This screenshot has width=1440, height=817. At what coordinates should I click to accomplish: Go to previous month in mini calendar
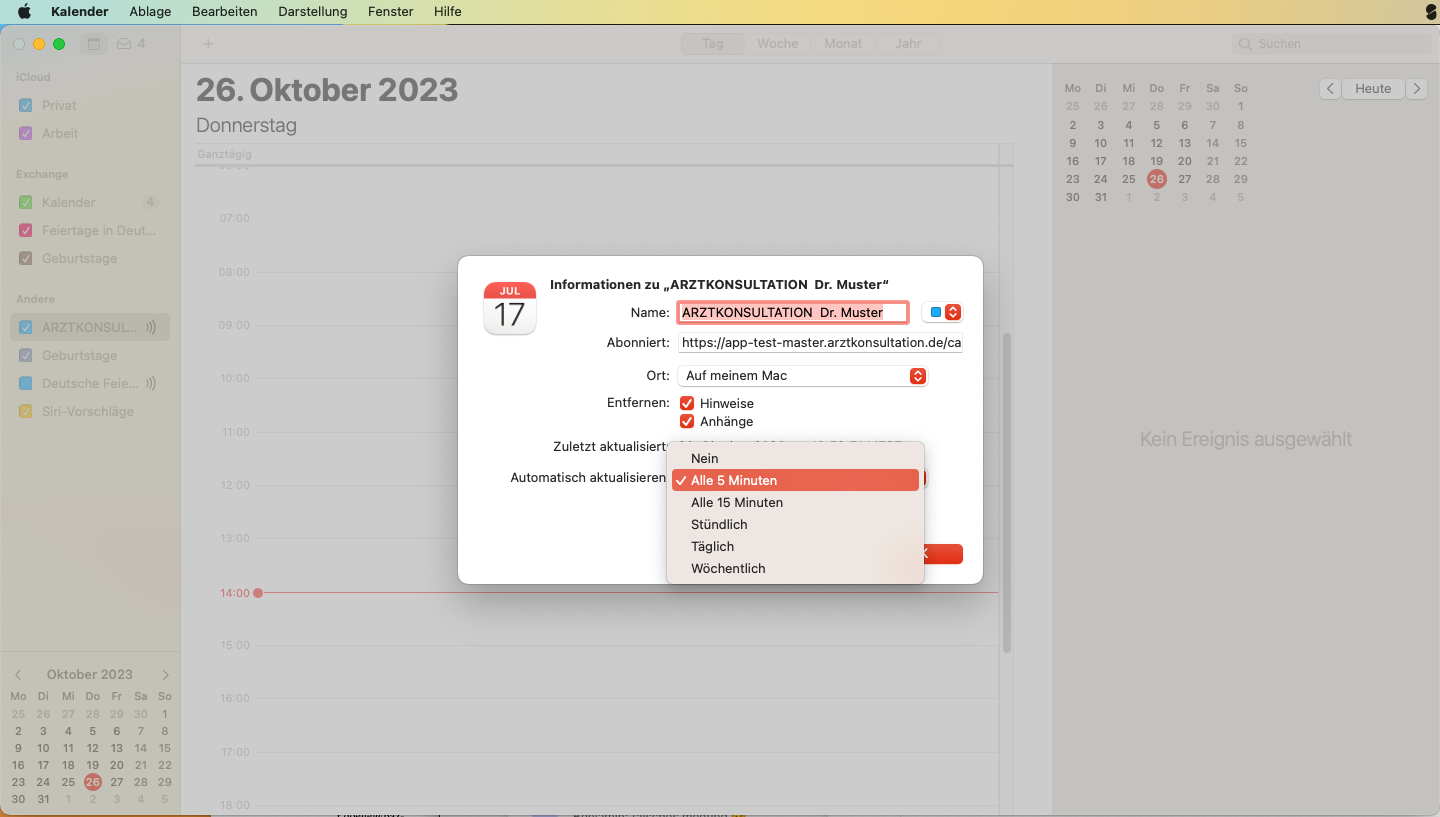tap(18, 675)
